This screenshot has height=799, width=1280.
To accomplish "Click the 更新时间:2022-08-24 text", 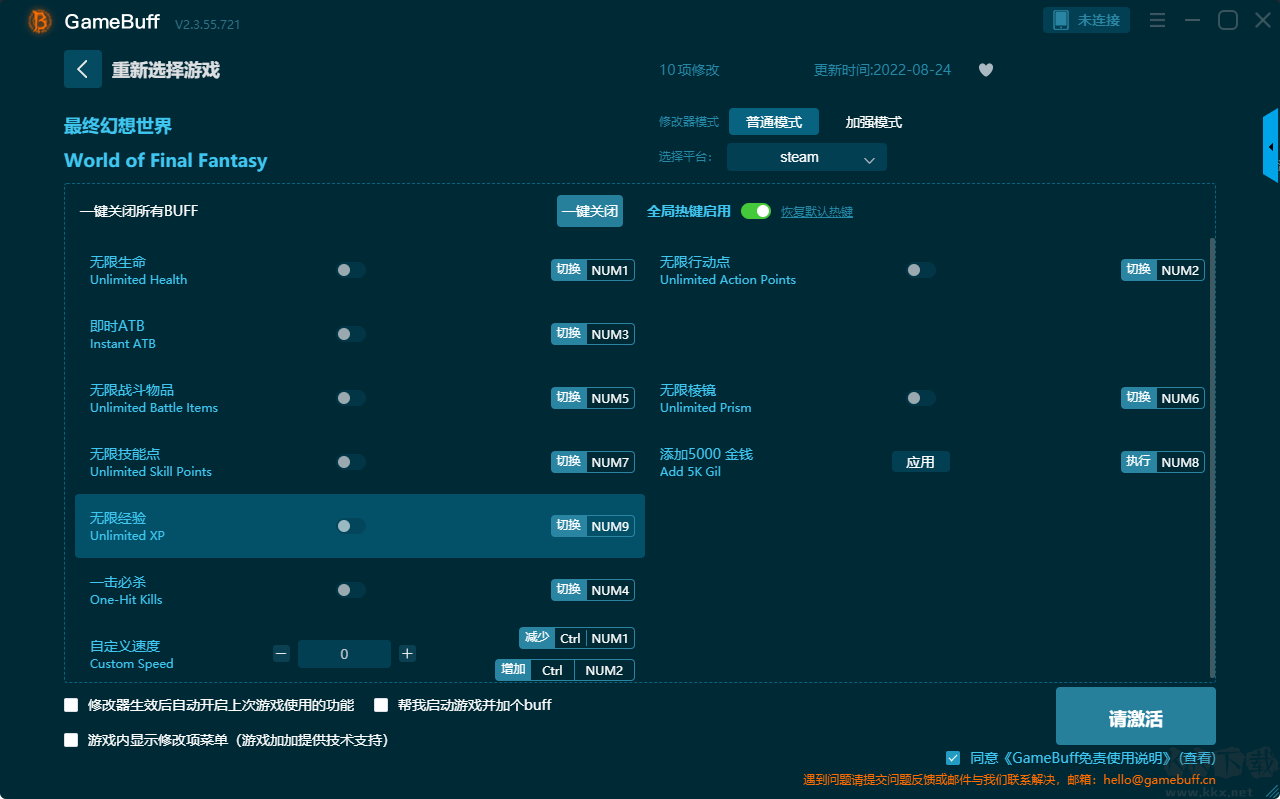I will click(883, 70).
